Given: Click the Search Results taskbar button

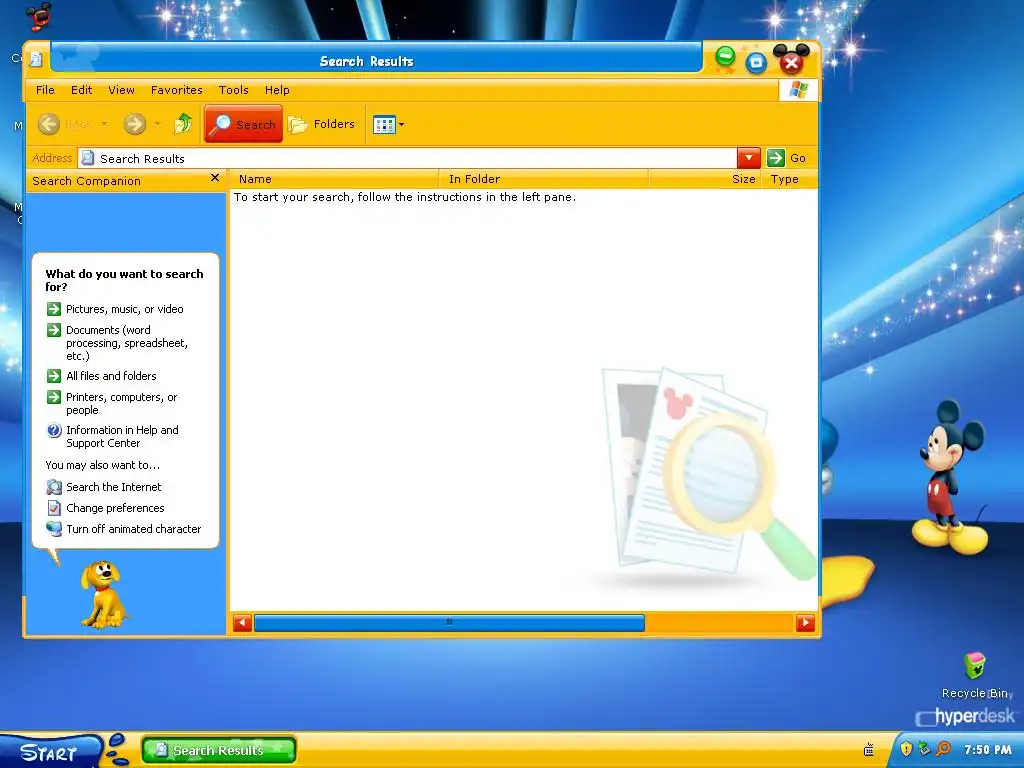Looking at the screenshot, I should pyautogui.click(x=219, y=750).
